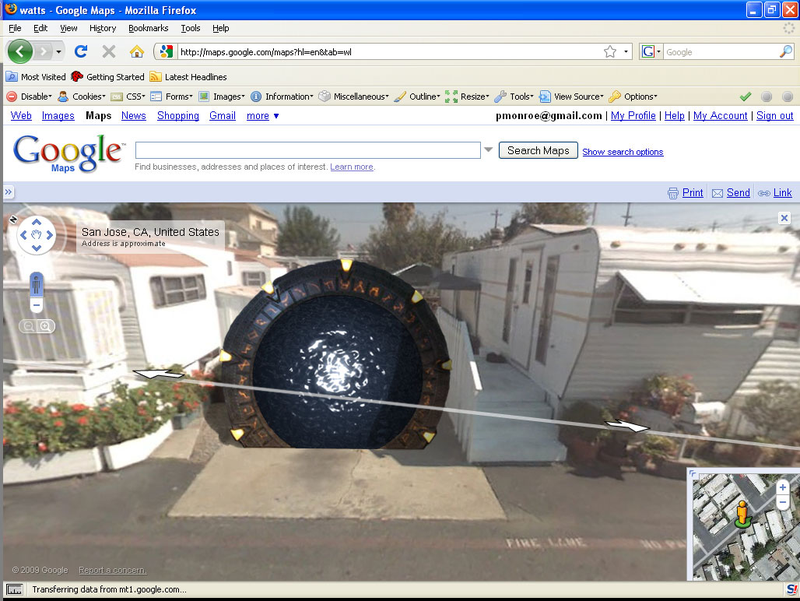
Task: Open the Information developer toolbar menu
Action: 282,96
